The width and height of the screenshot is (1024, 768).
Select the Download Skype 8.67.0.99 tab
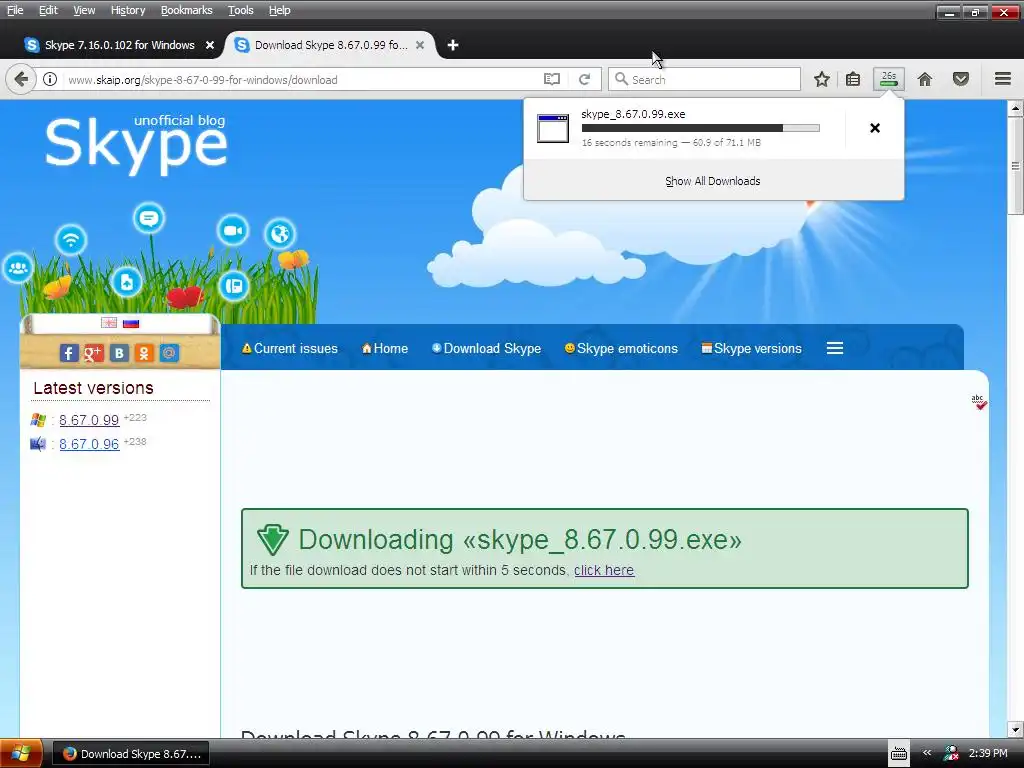[330, 45]
